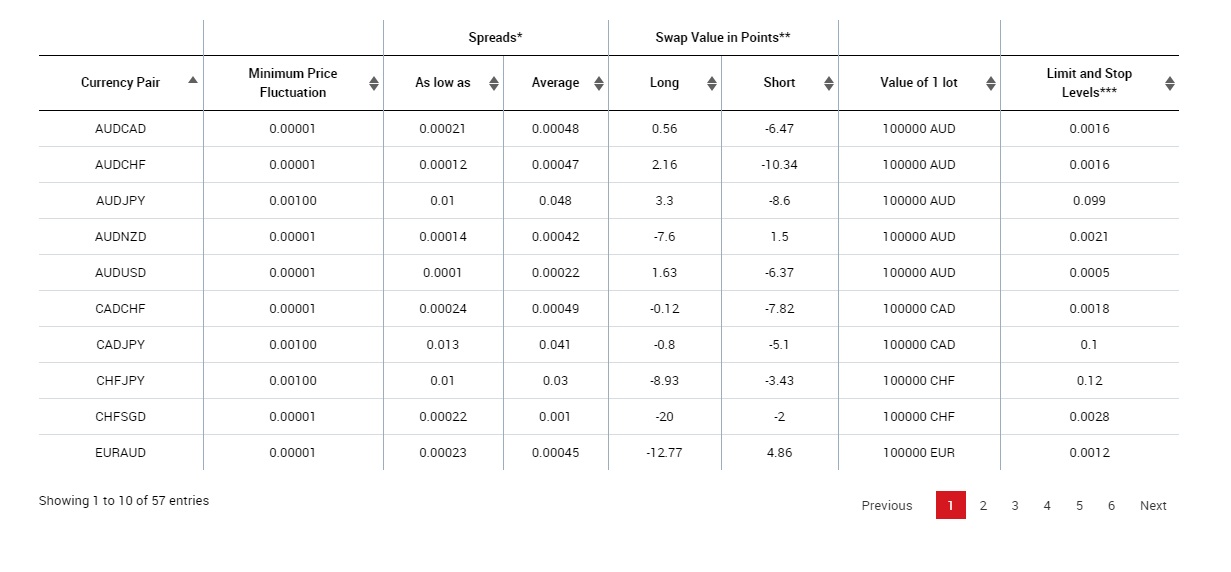This screenshot has height=572, width=1231.
Task: Navigate to page 5
Action: (1079, 506)
